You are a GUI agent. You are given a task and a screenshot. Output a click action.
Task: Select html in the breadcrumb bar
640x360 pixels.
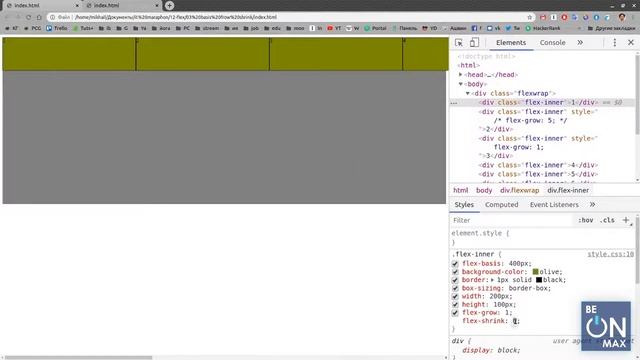click(x=460, y=190)
